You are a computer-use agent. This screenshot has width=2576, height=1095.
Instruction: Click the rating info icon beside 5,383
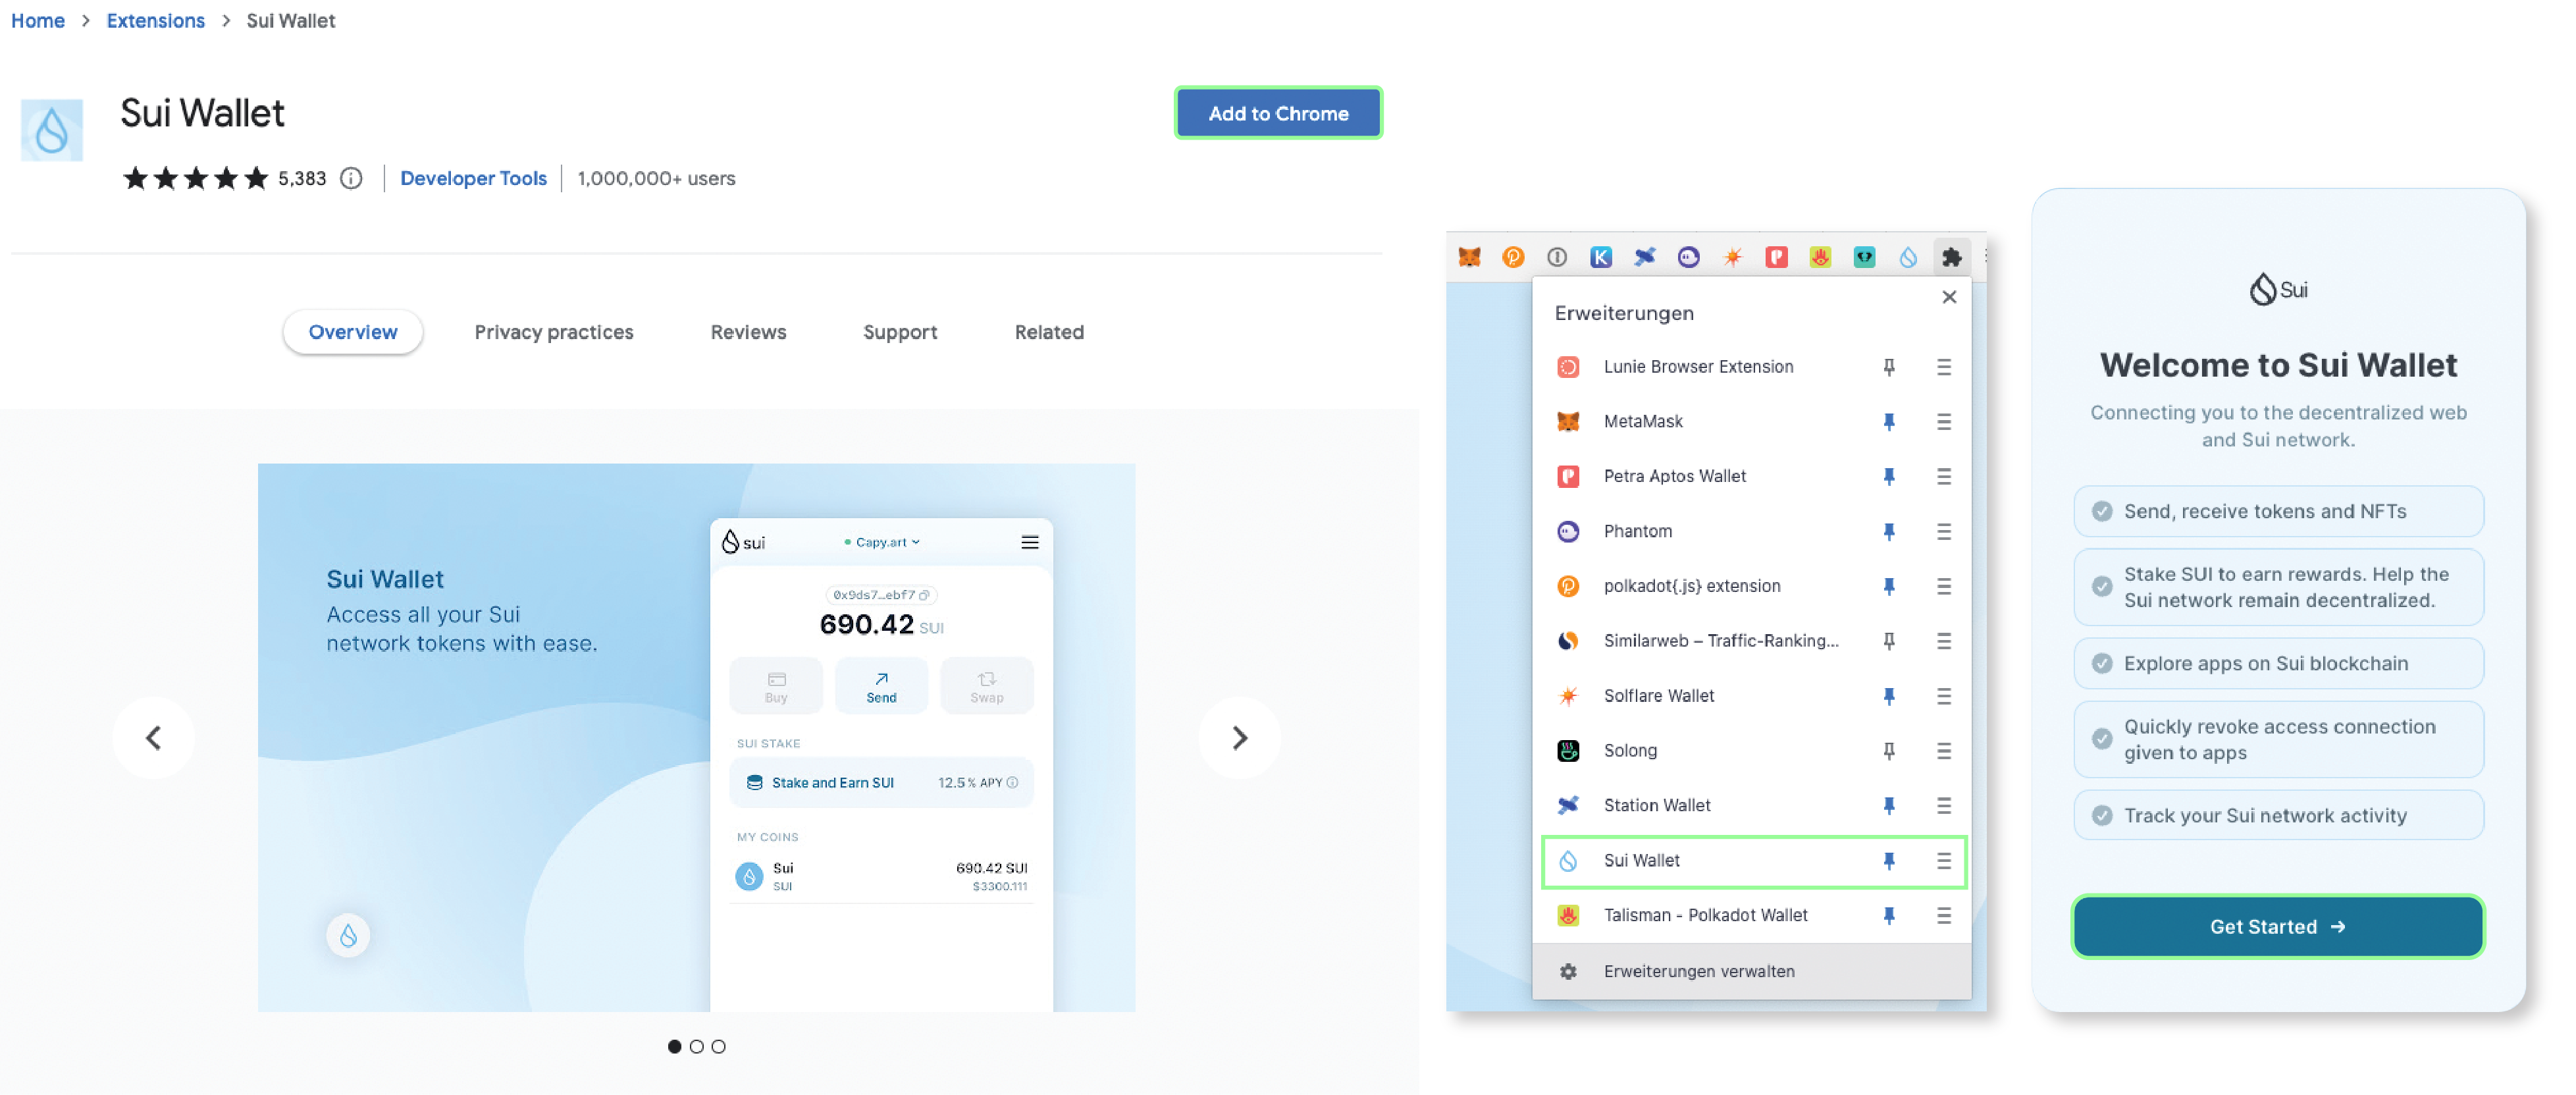tap(351, 178)
